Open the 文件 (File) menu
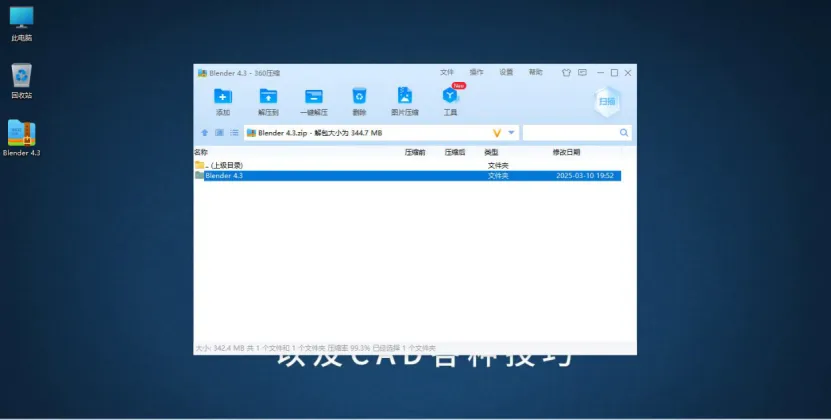831x420 pixels. tap(447, 72)
